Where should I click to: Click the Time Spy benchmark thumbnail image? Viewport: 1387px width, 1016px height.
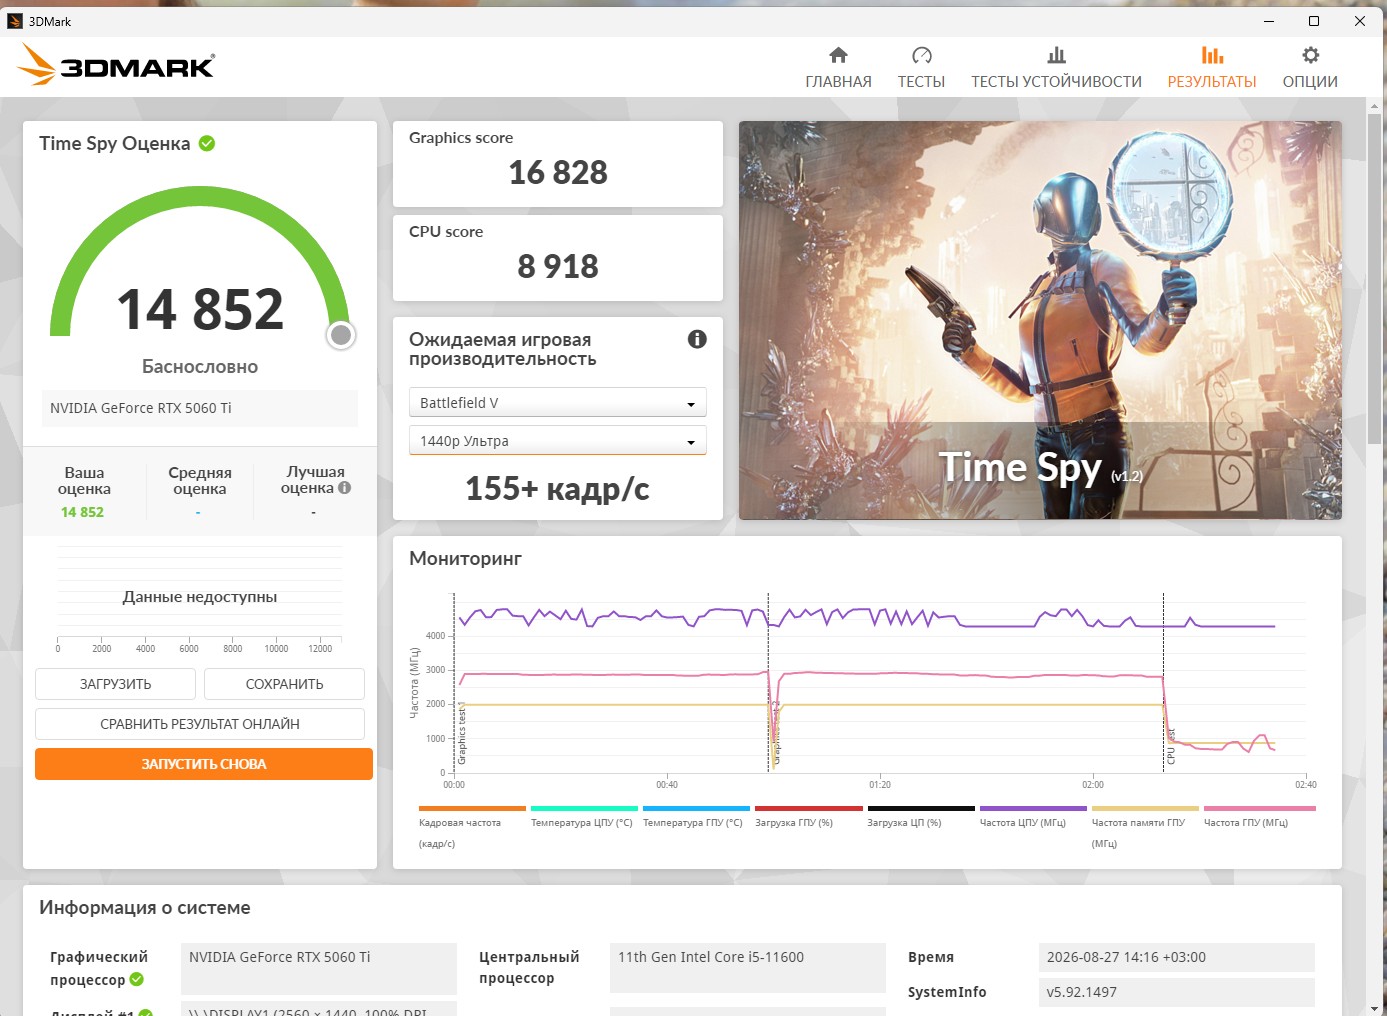[x=1040, y=320]
